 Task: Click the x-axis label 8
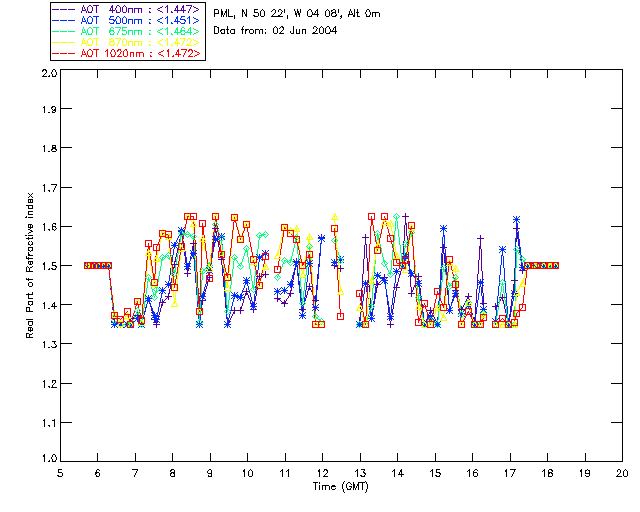pos(173,473)
